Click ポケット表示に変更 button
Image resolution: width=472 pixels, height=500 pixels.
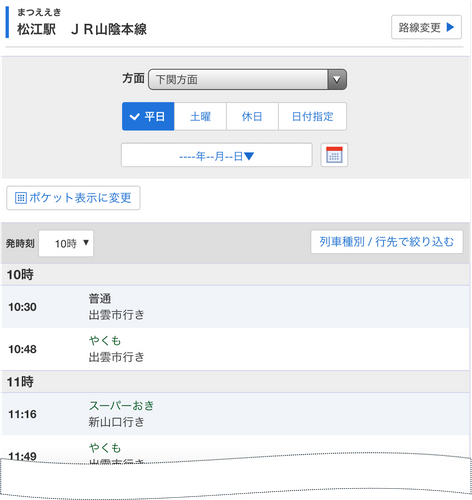click(x=73, y=198)
